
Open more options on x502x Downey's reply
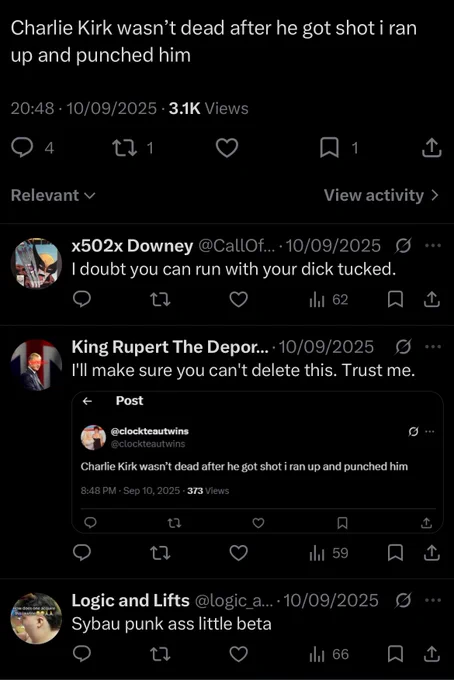click(x=432, y=245)
